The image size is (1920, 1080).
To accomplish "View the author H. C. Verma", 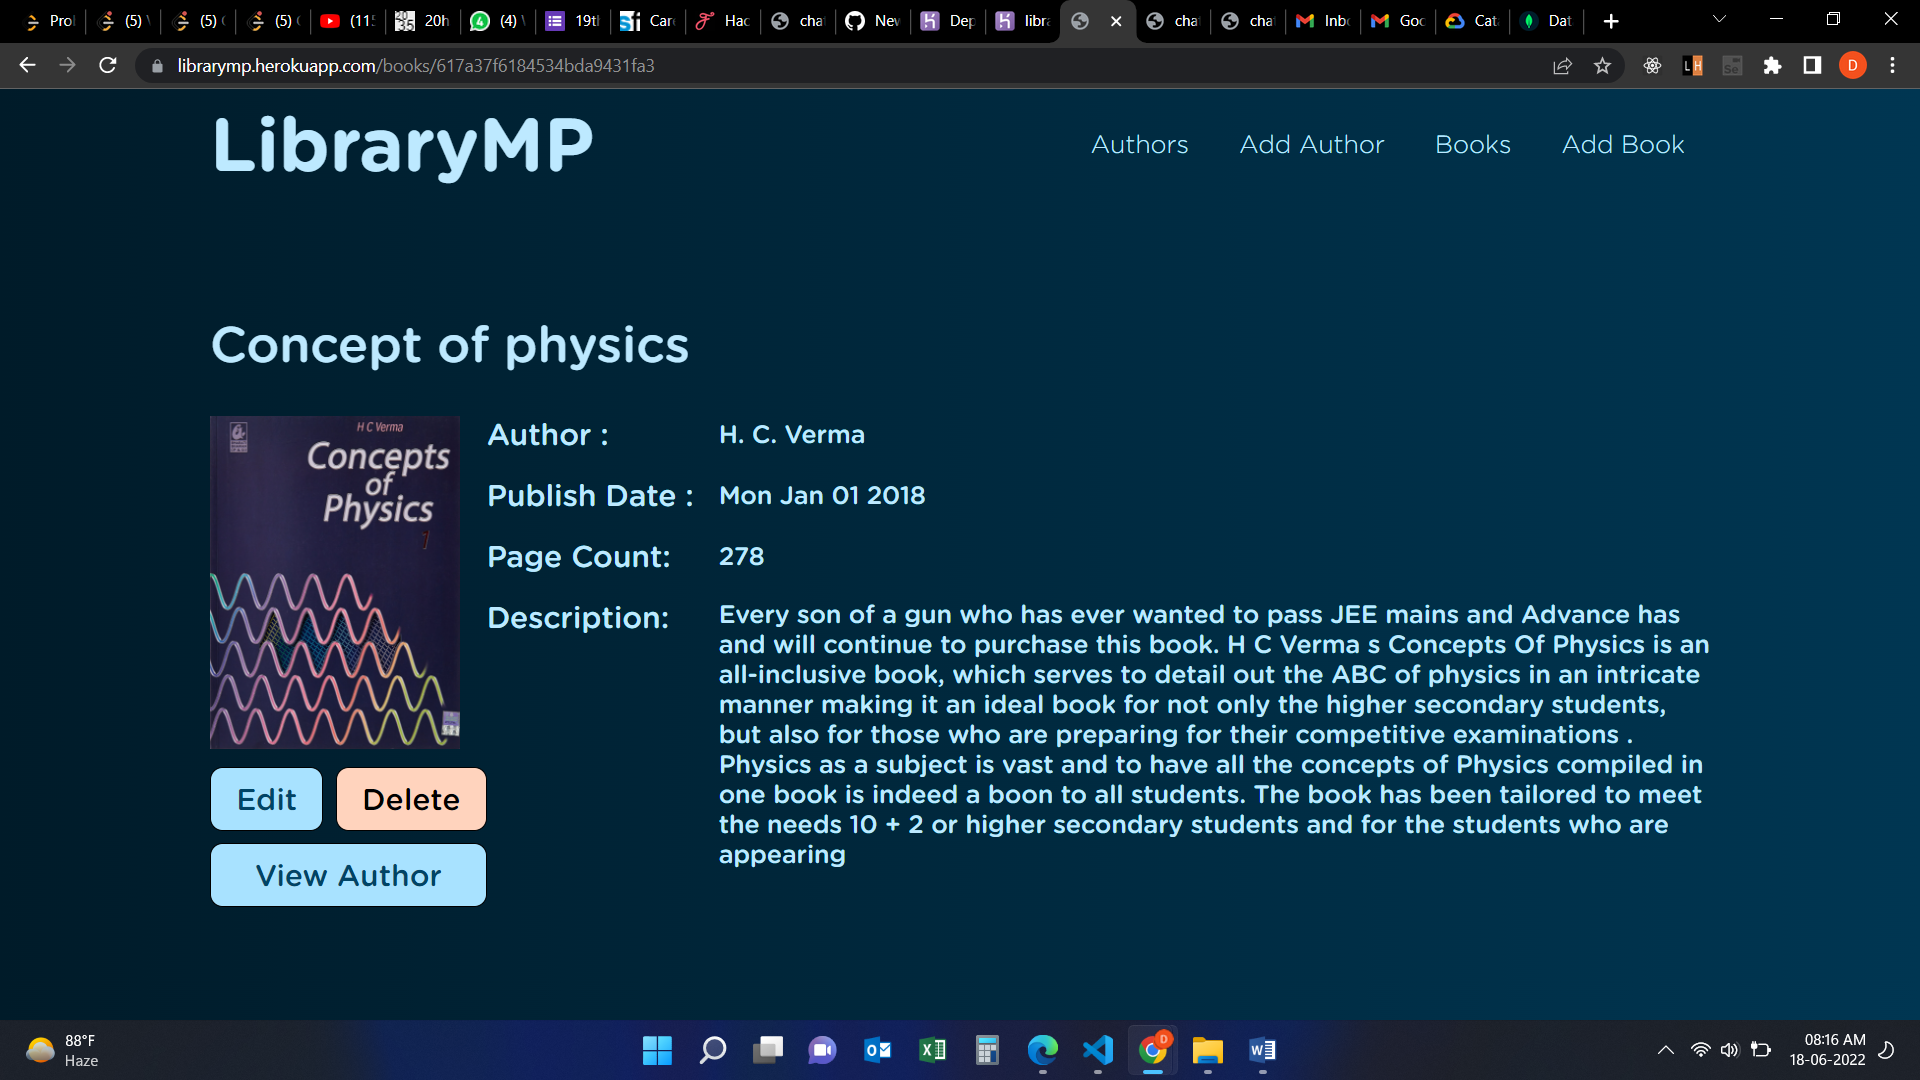I will click(x=347, y=875).
